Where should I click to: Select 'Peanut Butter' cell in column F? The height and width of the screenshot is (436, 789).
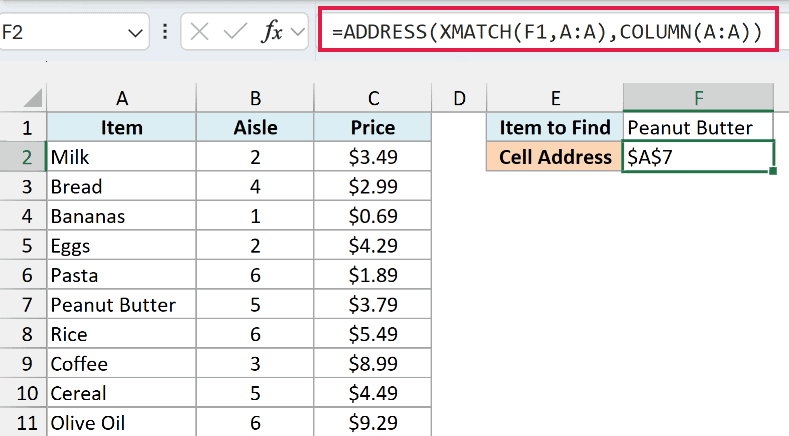698,127
